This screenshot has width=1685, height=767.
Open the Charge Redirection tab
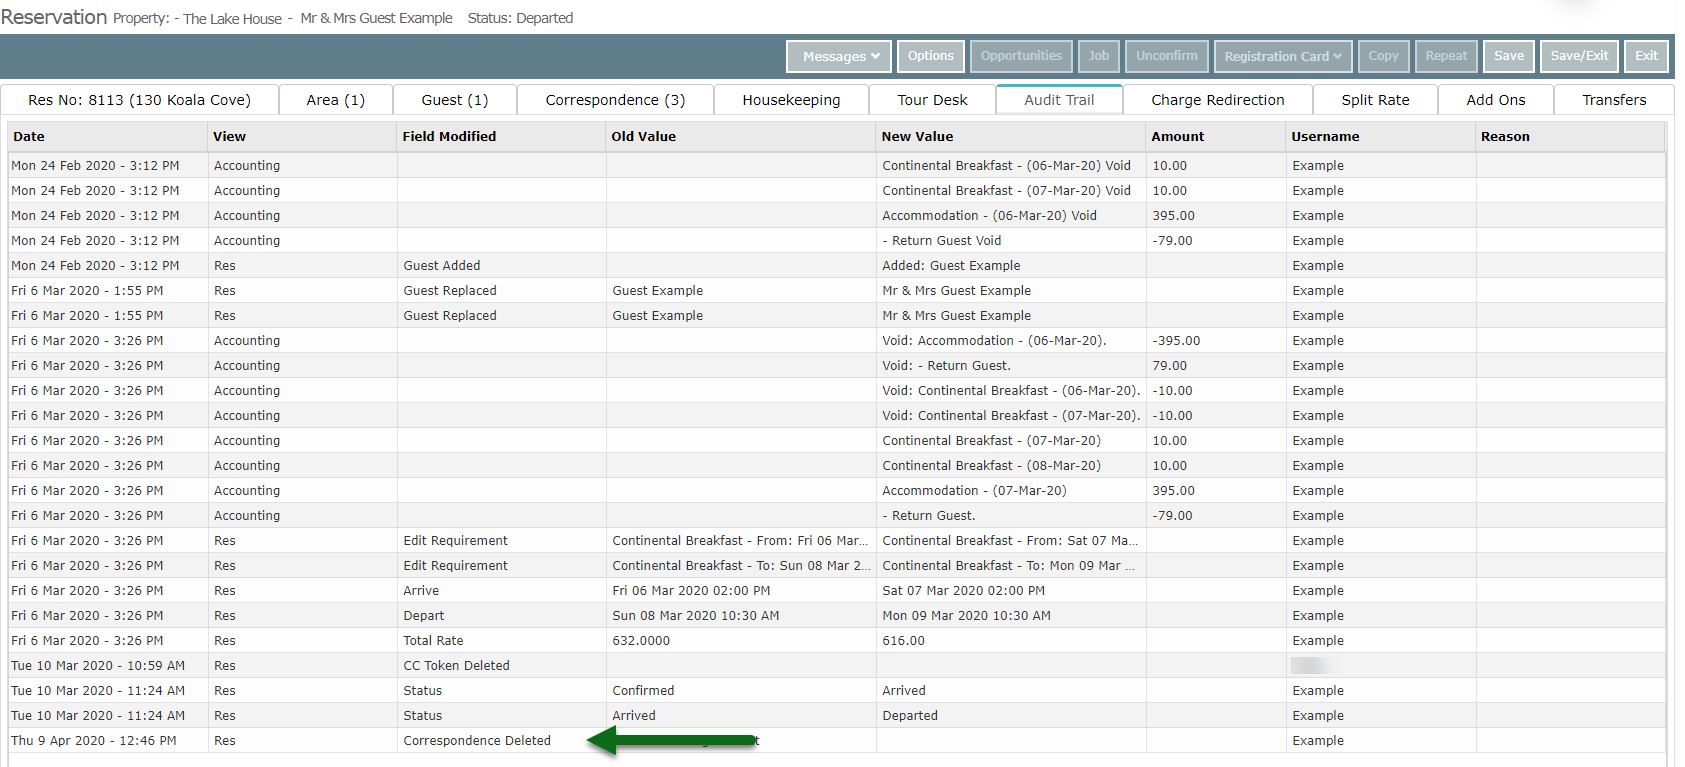(x=1217, y=100)
